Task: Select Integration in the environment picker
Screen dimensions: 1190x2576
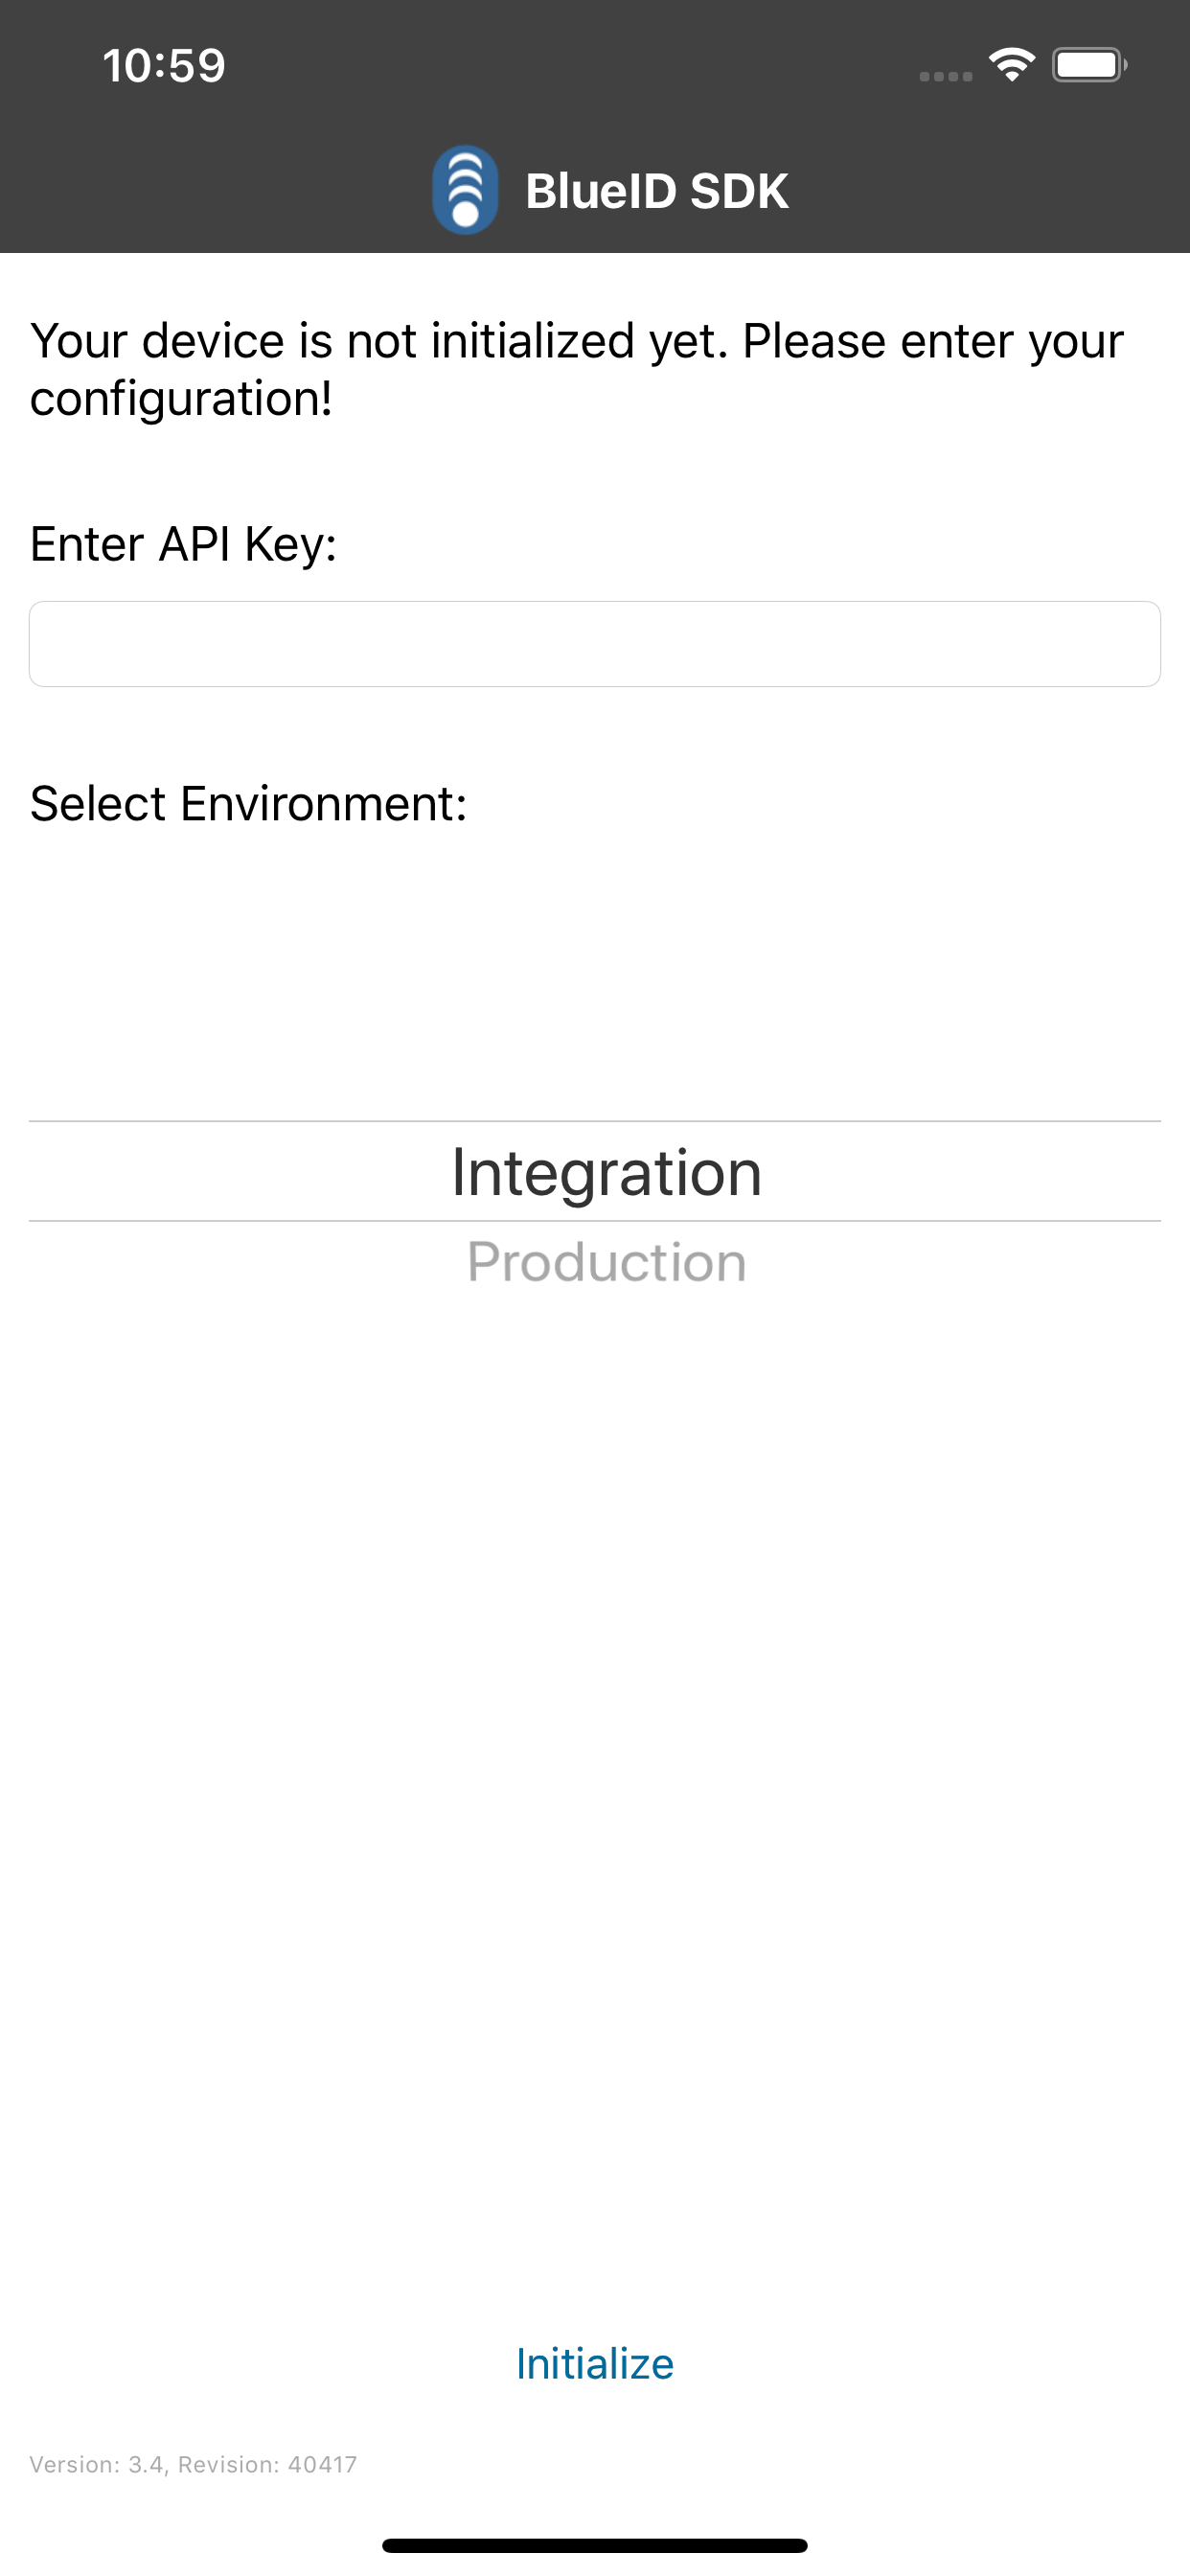Action: [606, 1172]
